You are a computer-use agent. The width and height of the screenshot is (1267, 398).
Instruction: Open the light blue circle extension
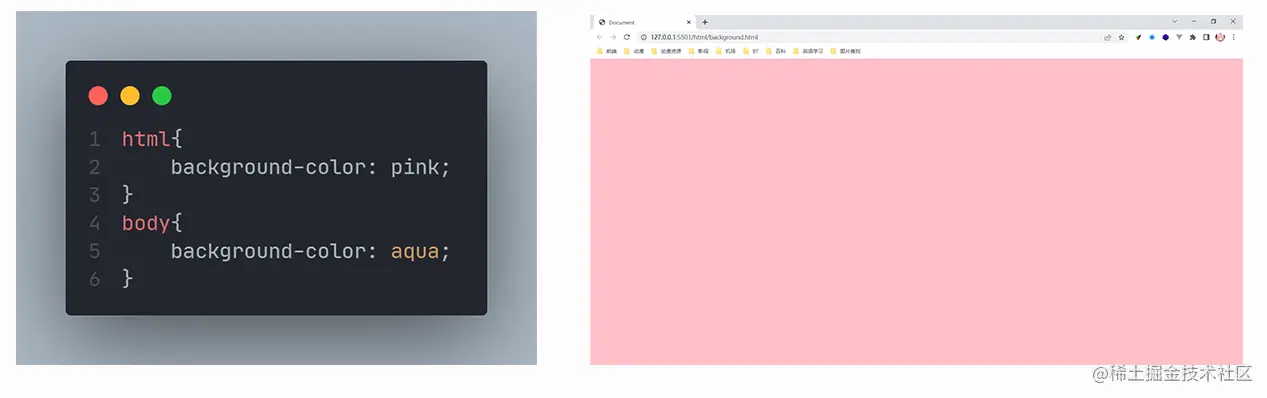click(x=1152, y=37)
